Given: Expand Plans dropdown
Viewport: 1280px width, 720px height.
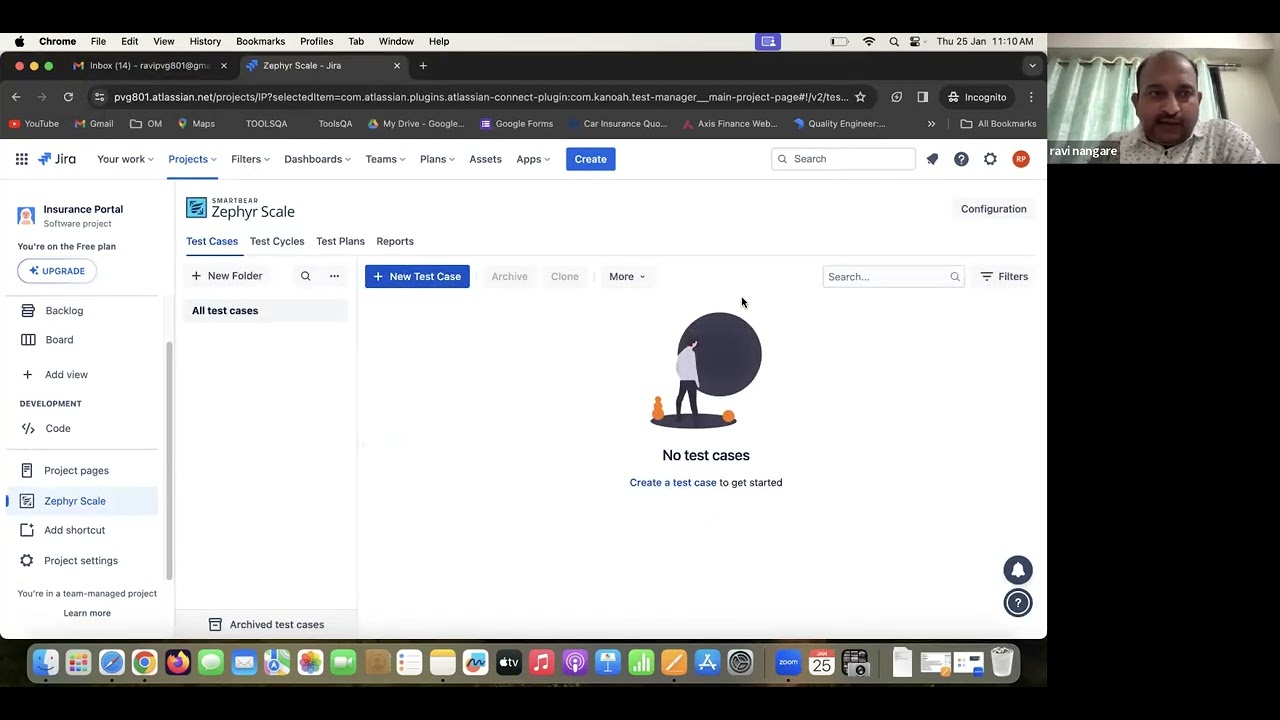Looking at the screenshot, I should pos(437,159).
